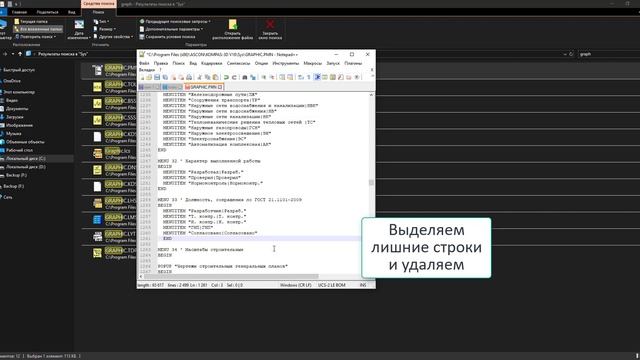The width and height of the screenshot is (640, 360).
Task: Click the New file icon in Notepad++ toolbar
Action: click(142, 77)
